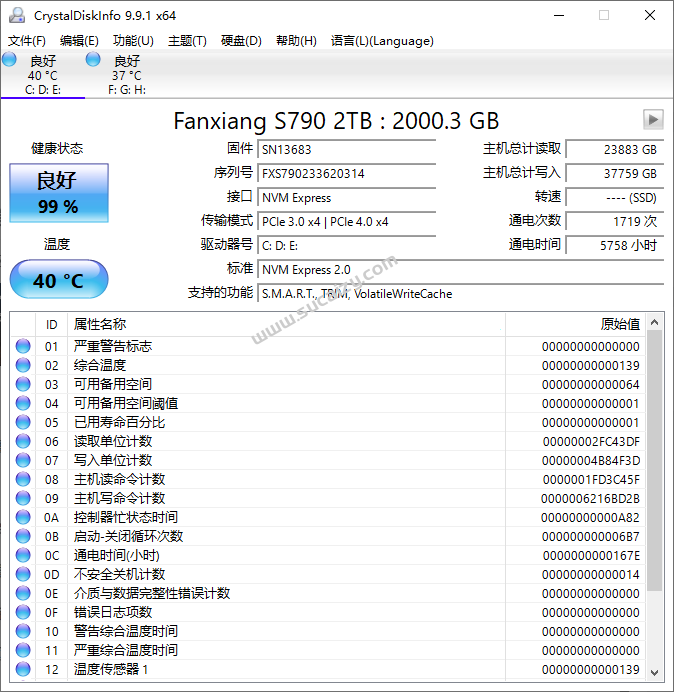The image size is (674, 692).
Task: Click status orb for attribute 04 可用备用空间阈值
Action: coord(23,403)
